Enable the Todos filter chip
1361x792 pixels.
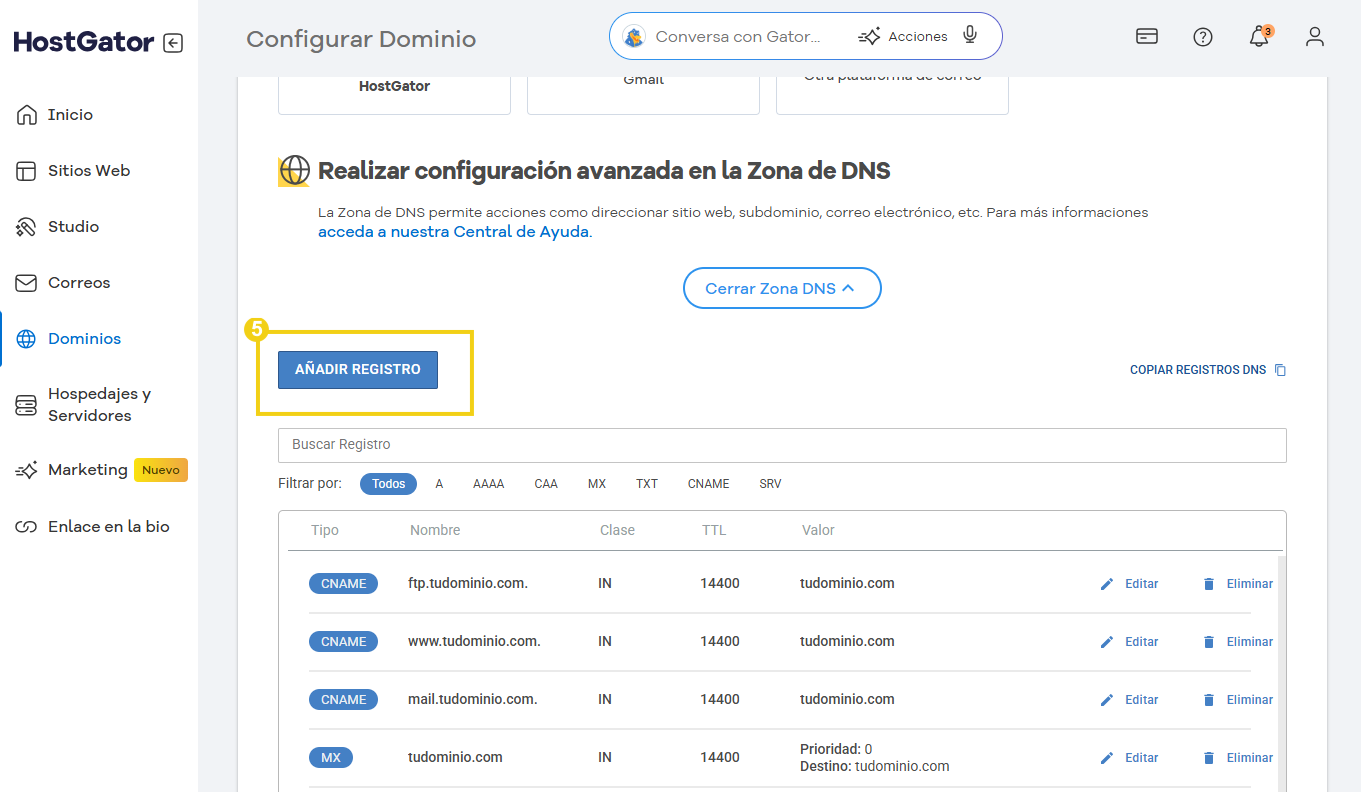point(388,483)
